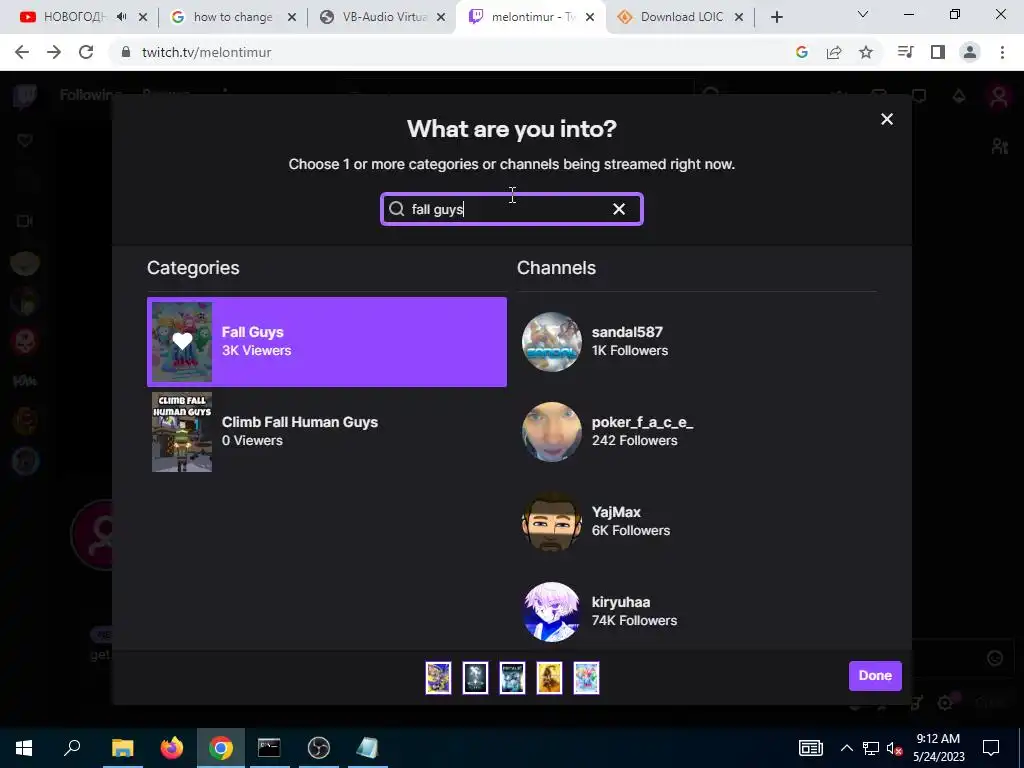This screenshot has height=768, width=1024.
Task: Click Climb Fall Human Guys cover art
Action: click(182, 432)
